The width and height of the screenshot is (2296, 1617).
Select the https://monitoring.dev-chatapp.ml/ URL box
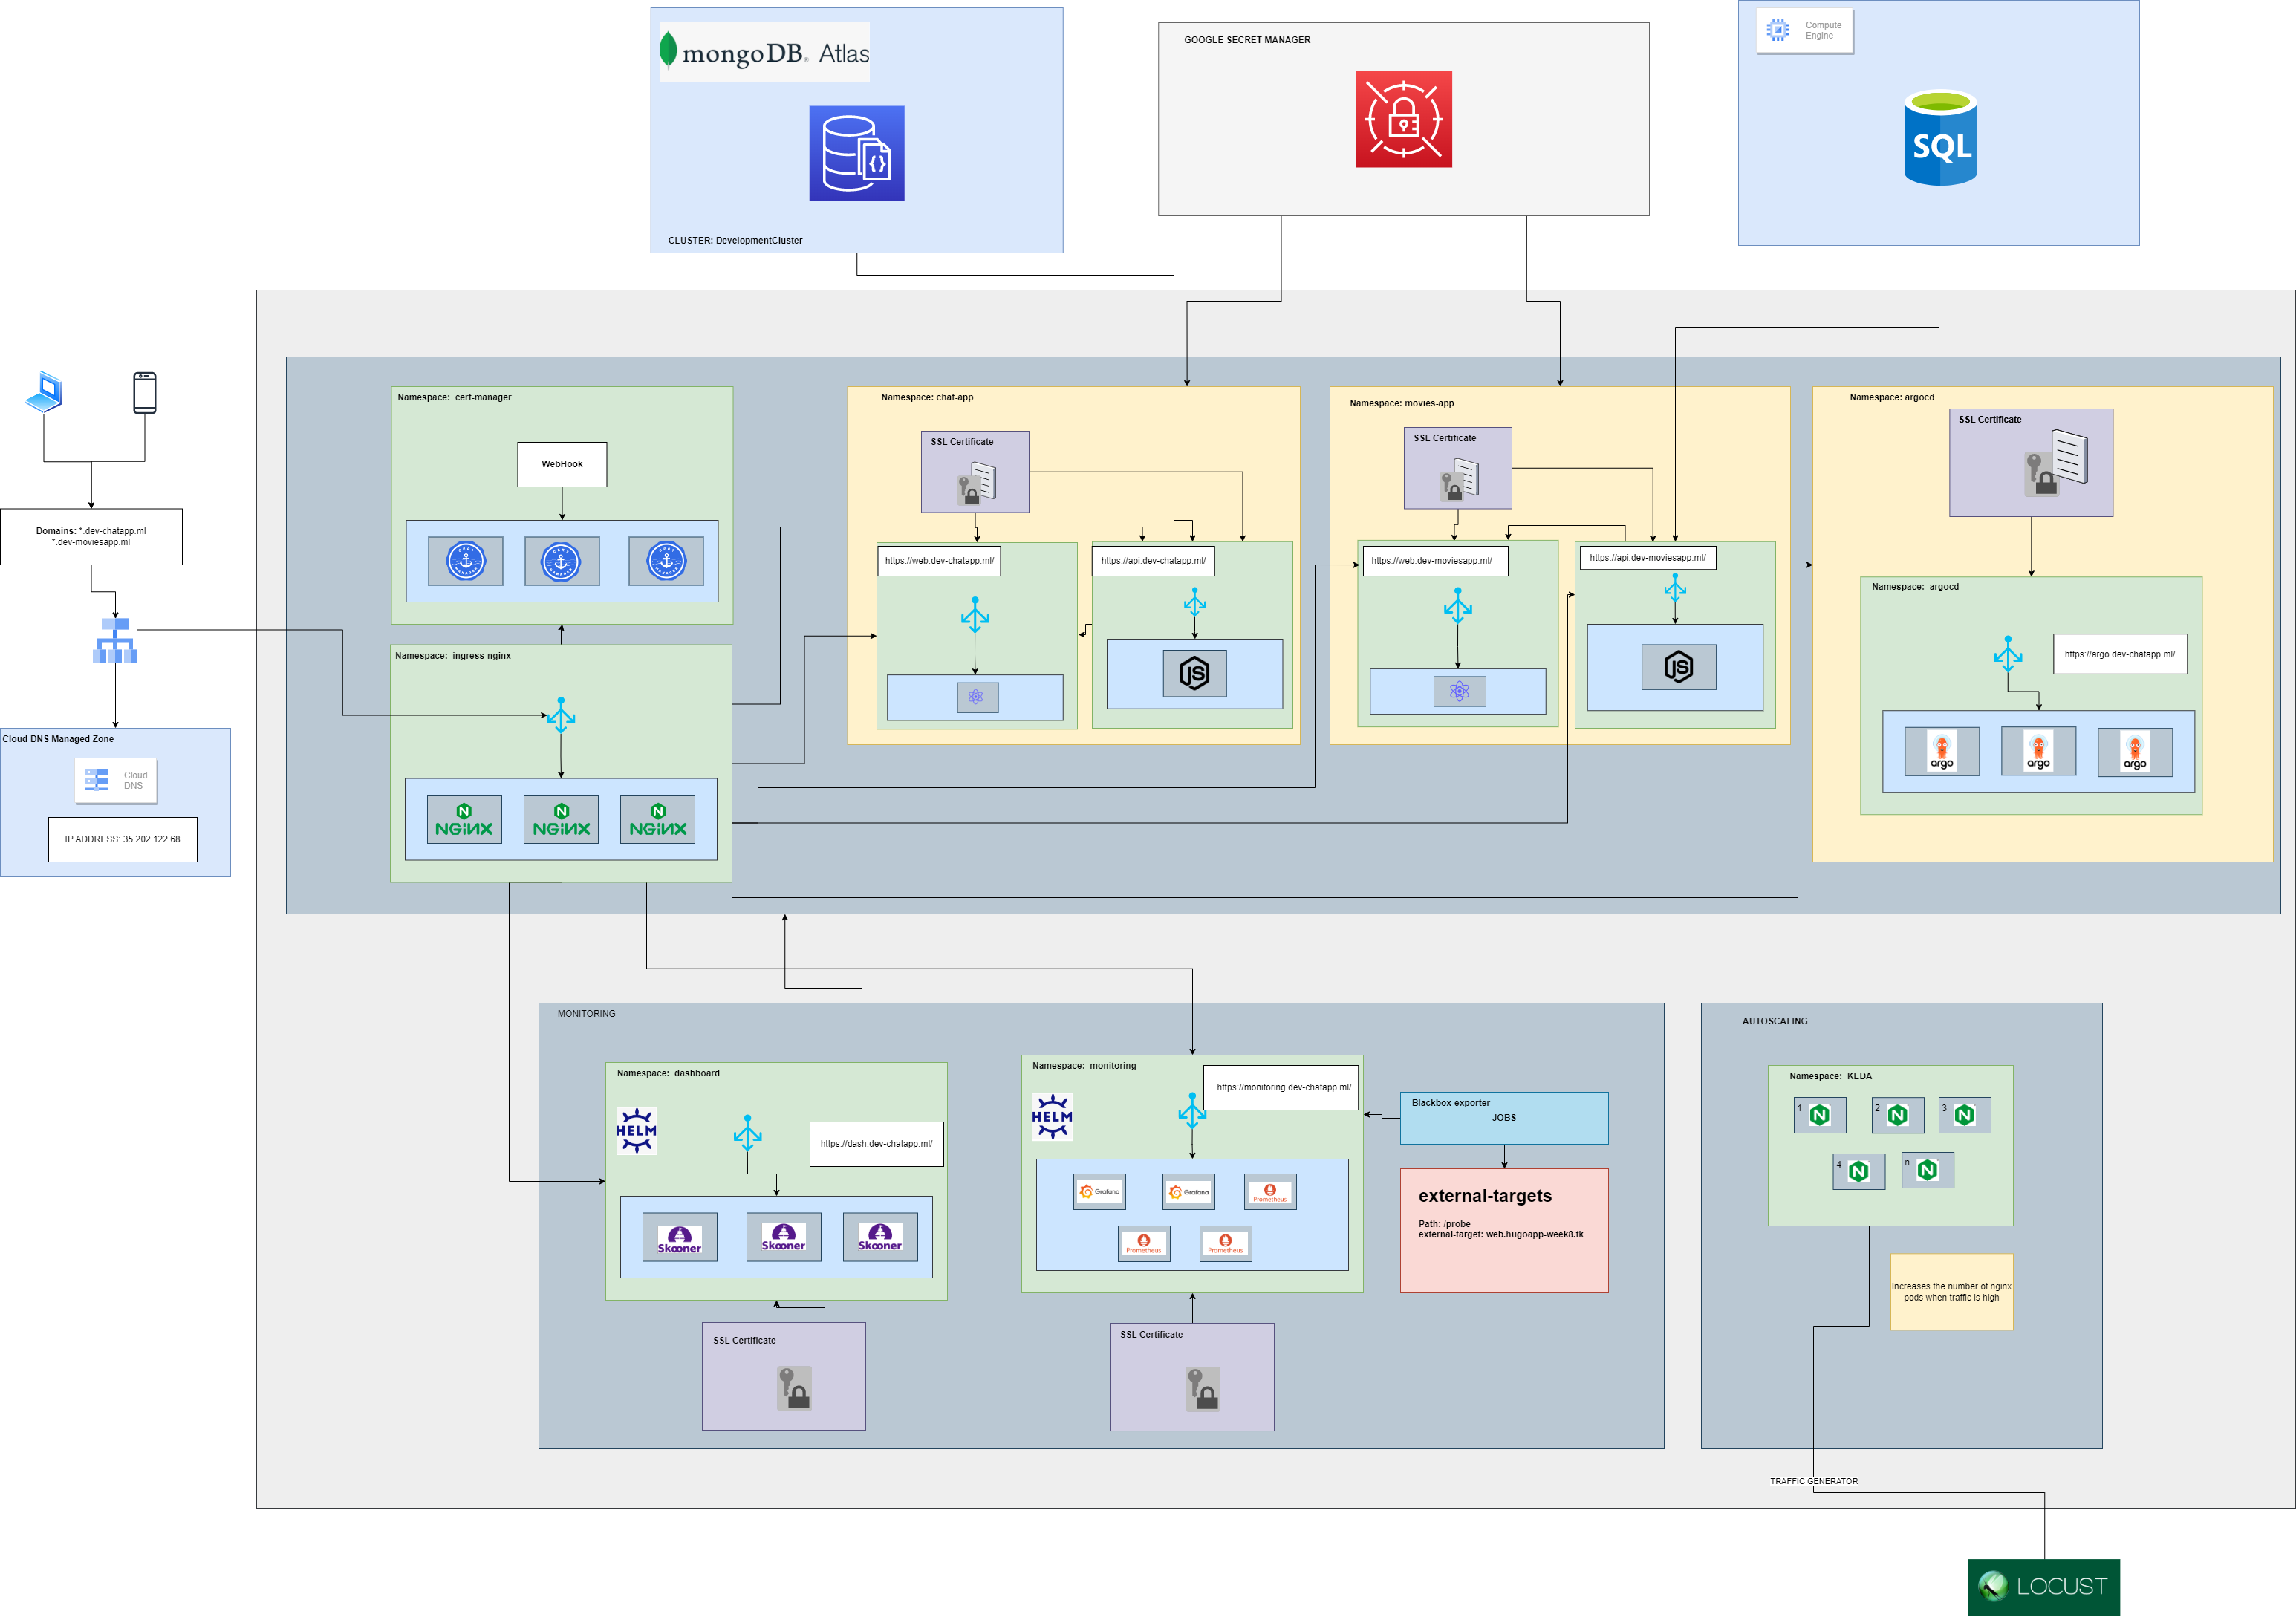pos(1282,1087)
